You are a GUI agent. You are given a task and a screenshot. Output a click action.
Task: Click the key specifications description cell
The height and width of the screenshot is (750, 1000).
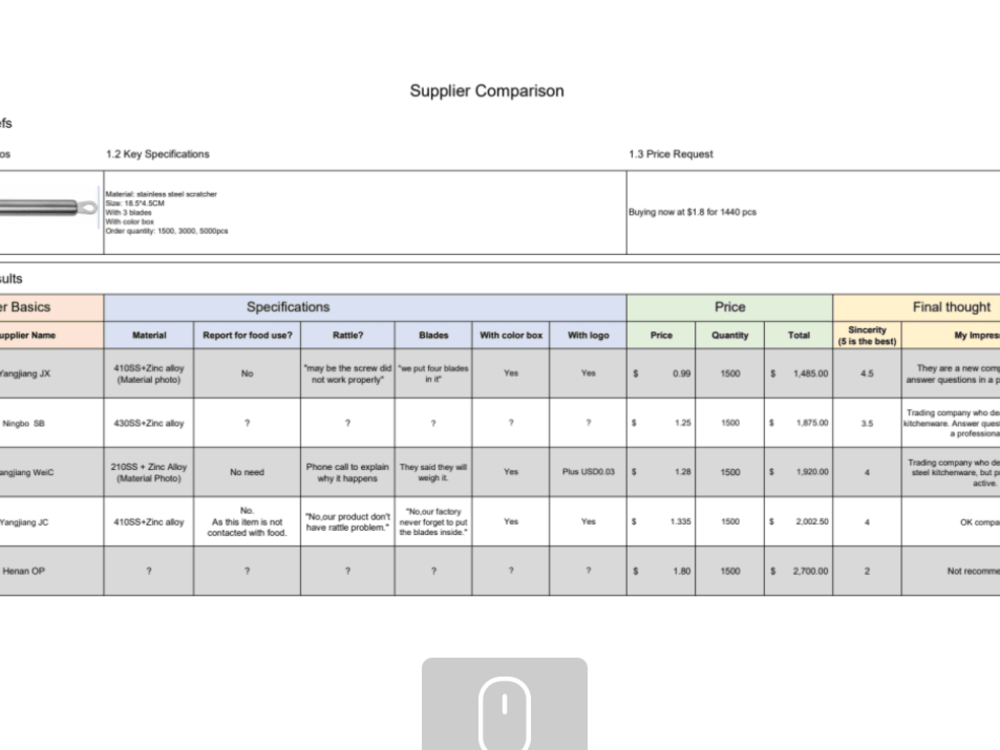(x=365, y=212)
